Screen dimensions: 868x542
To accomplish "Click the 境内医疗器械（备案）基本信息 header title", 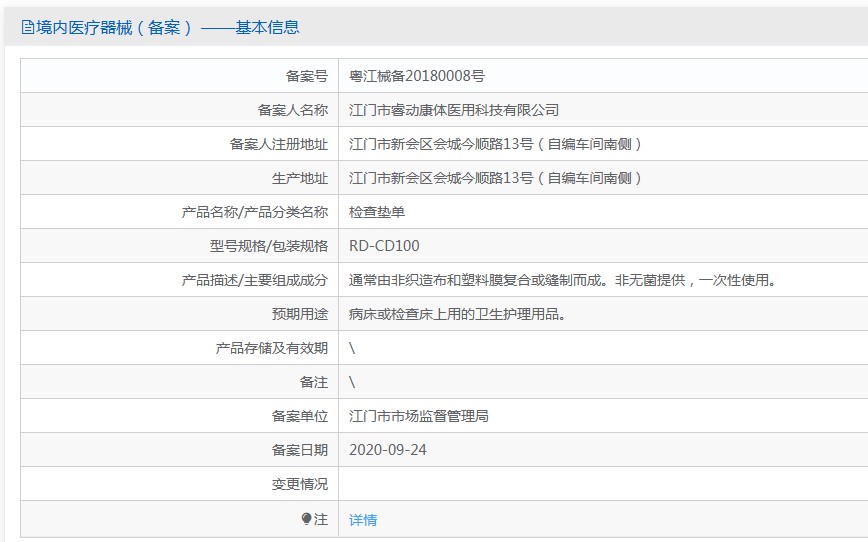I will [167, 28].
